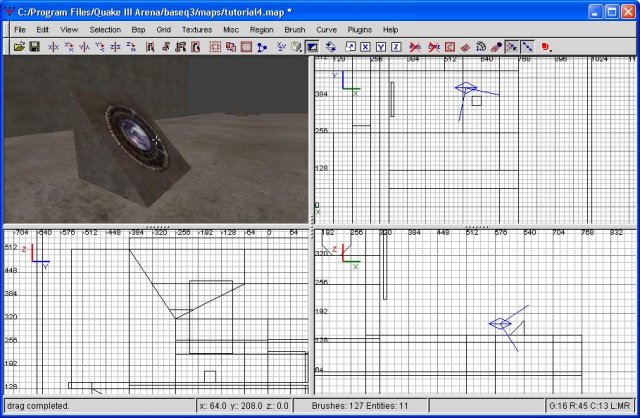
Task: Click the dotted-square Hollow brush icon
Action: [215, 47]
